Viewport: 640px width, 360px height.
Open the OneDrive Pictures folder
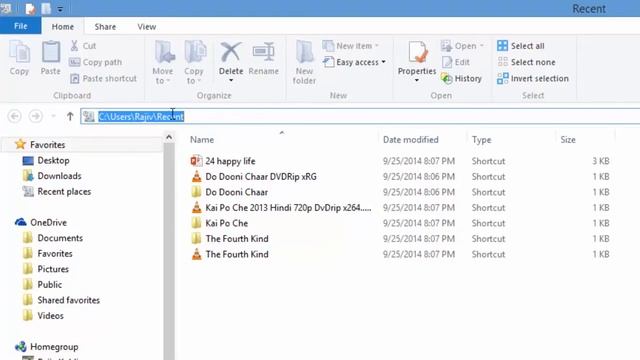point(46,269)
